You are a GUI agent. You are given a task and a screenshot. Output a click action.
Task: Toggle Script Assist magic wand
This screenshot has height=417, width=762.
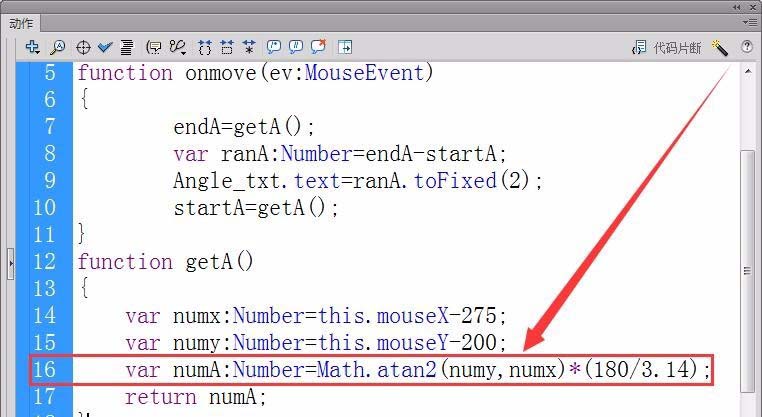(720, 48)
